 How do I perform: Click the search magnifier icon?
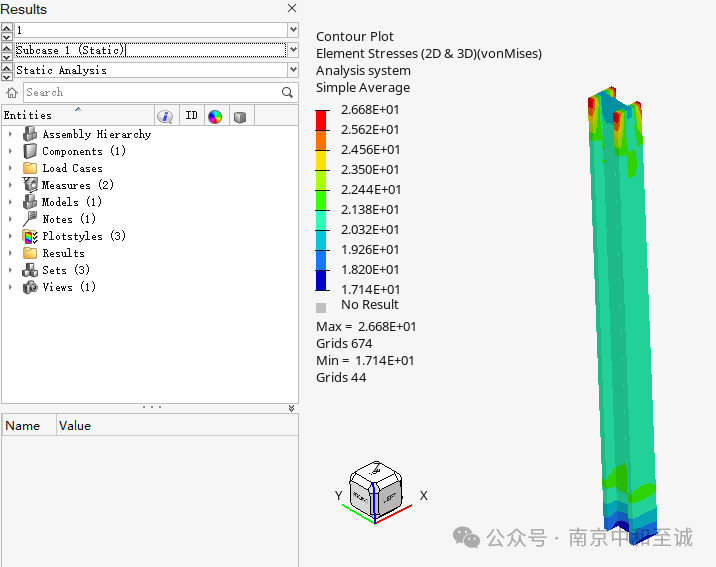coord(287,93)
